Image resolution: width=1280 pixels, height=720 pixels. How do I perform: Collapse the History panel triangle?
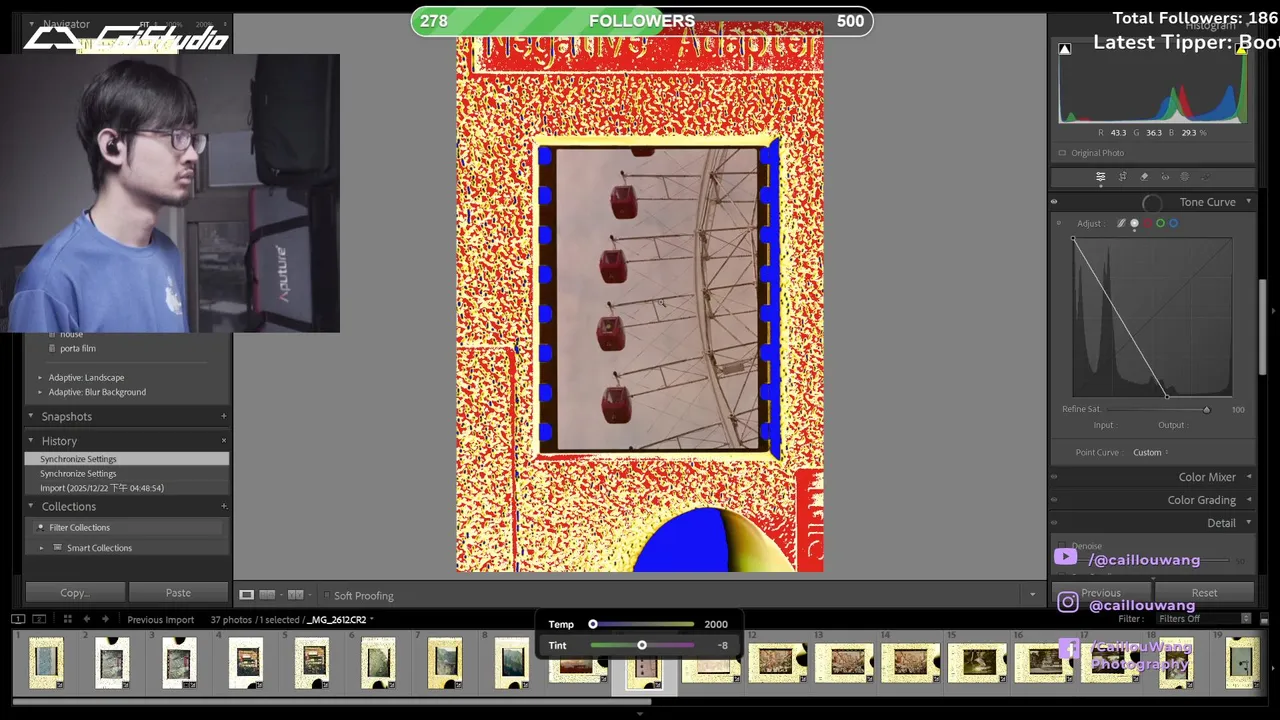pyautogui.click(x=31, y=440)
